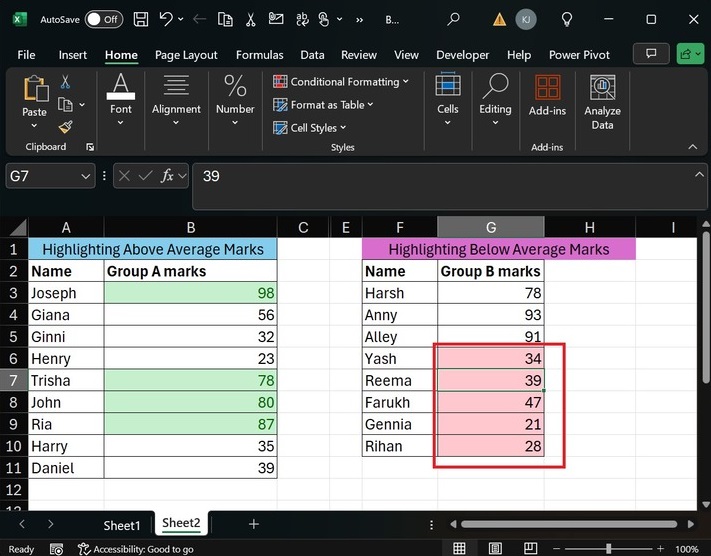
Task: Switch to the Formulas tab
Action: point(259,55)
